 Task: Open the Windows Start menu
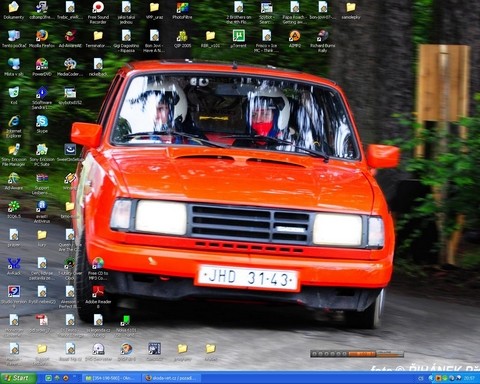click(x=18, y=378)
